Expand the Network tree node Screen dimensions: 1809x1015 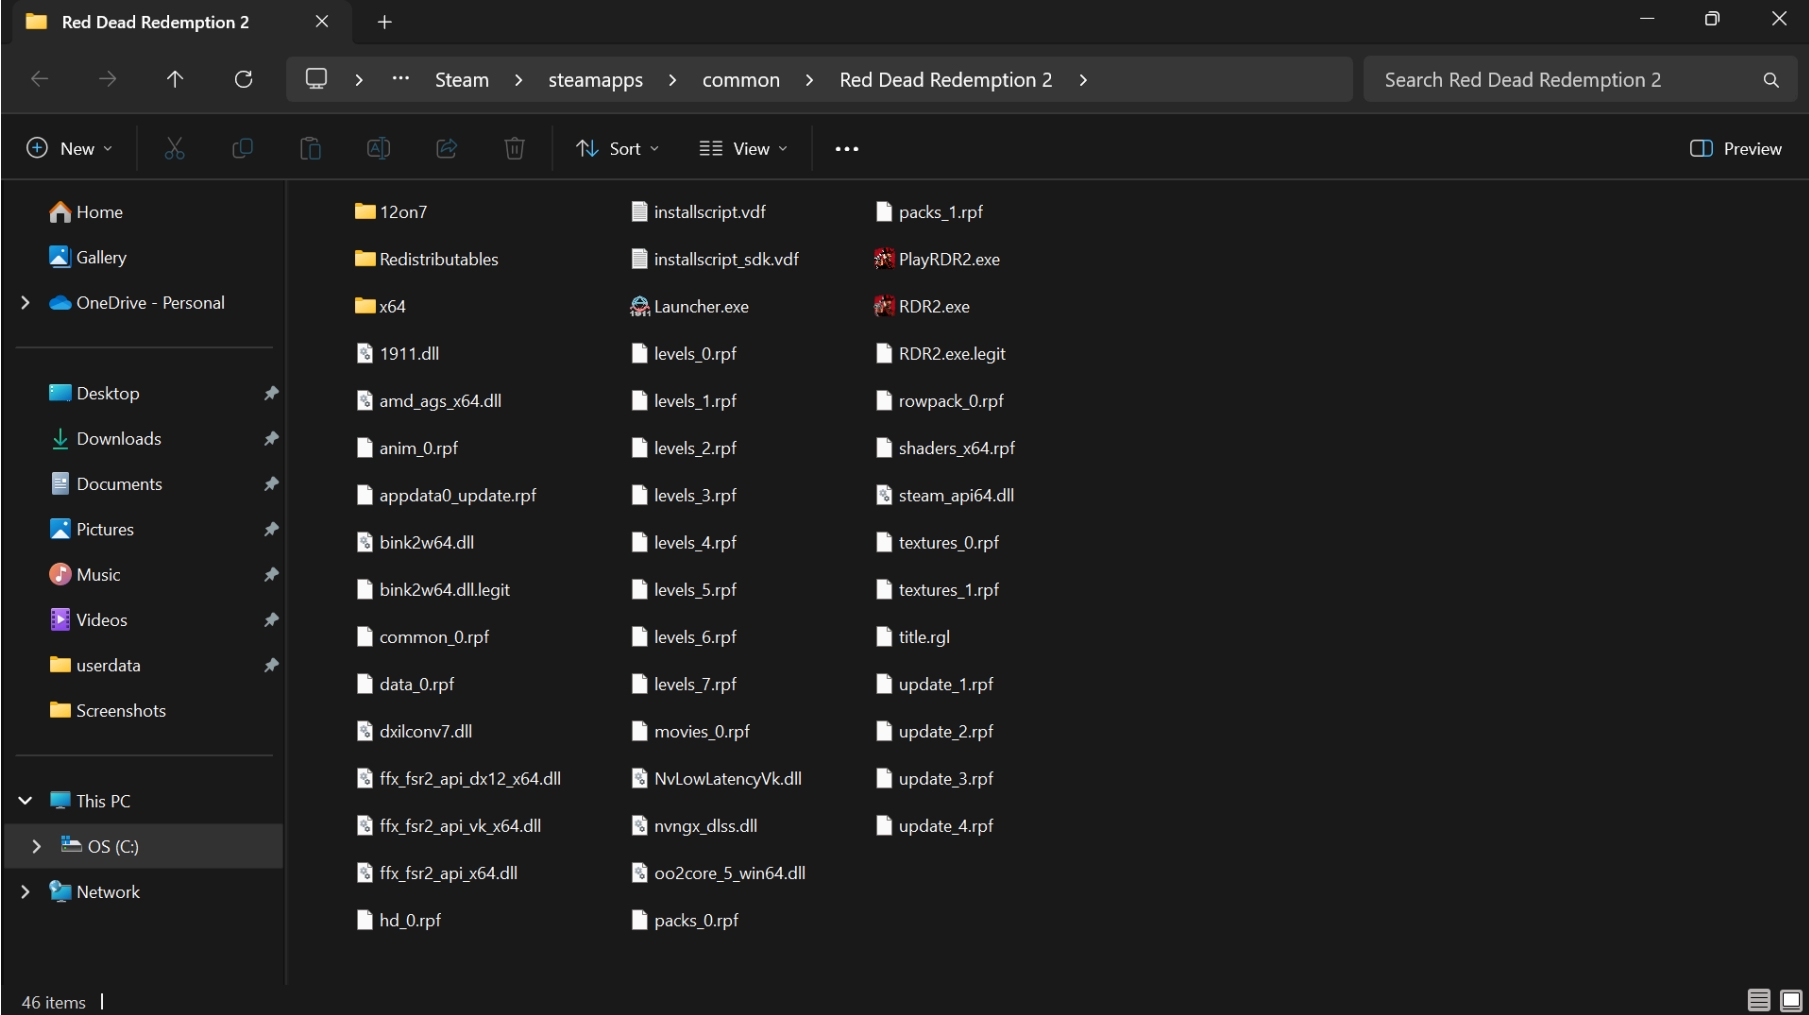[x=25, y=891]
